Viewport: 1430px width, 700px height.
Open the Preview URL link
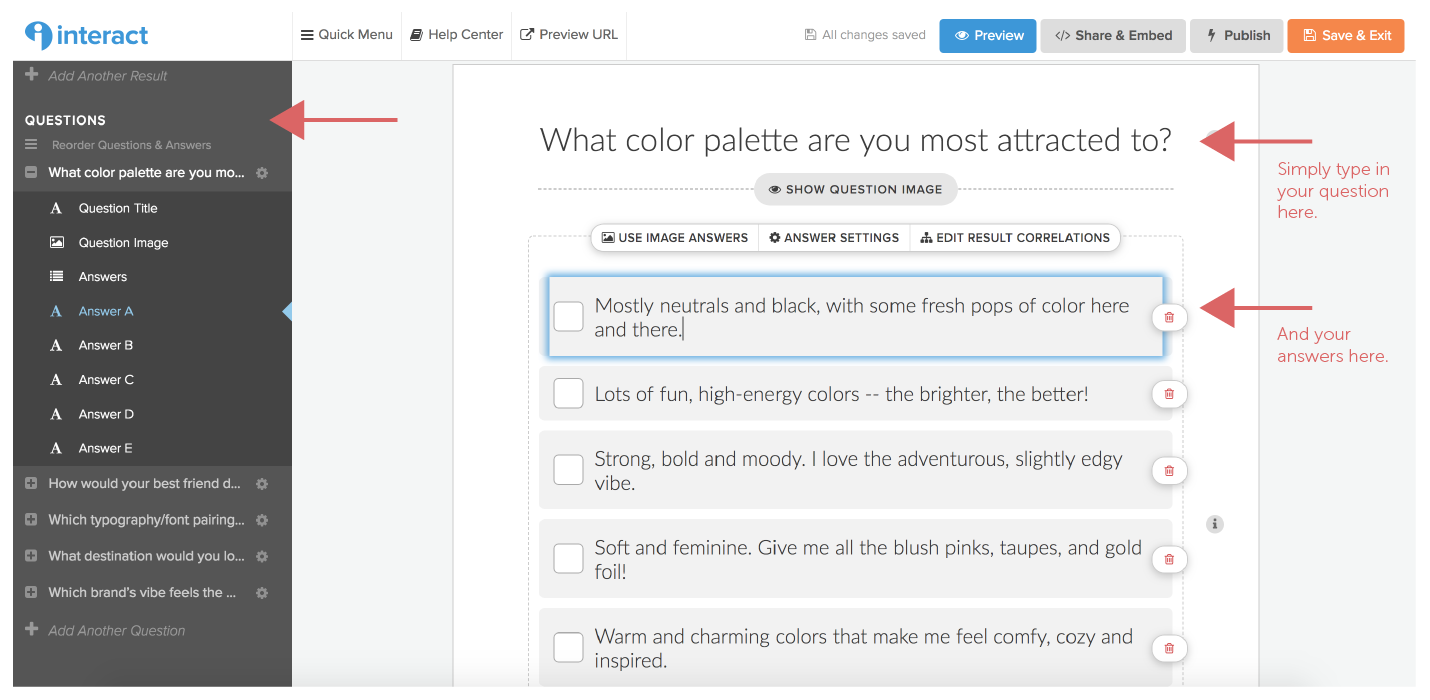569,34
